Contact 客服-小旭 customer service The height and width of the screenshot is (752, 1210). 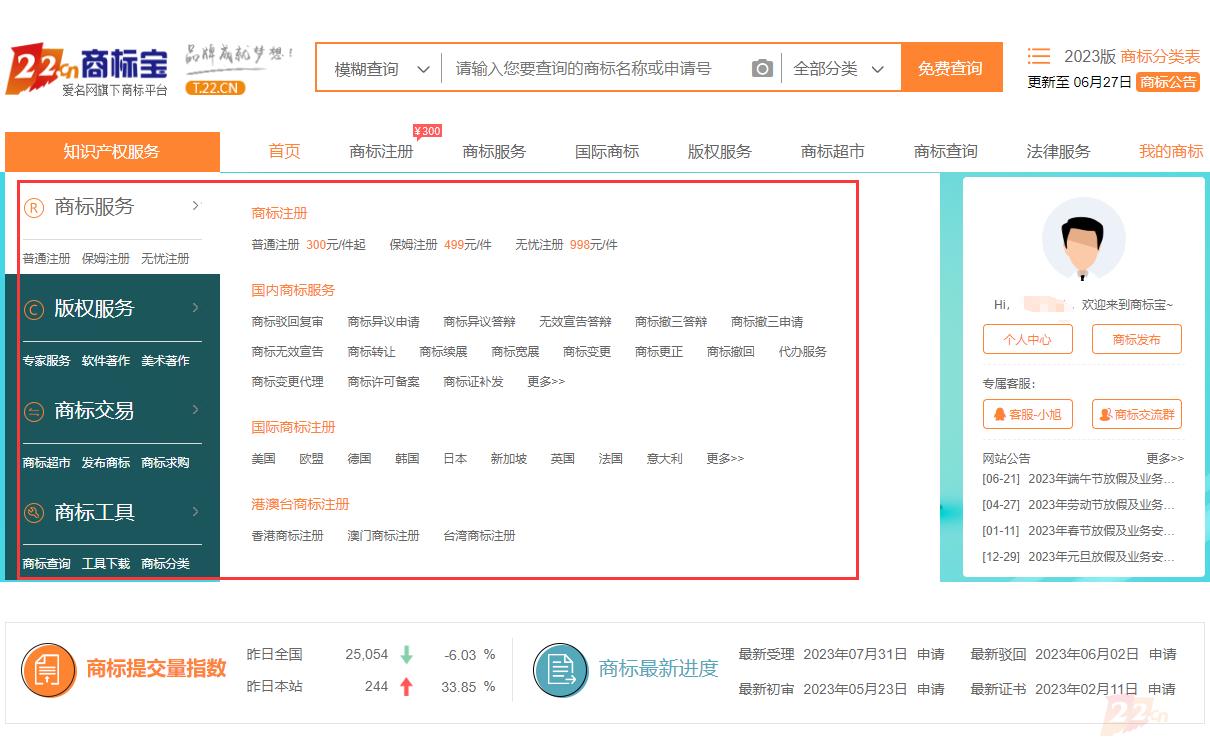(x=1027, y=414)
